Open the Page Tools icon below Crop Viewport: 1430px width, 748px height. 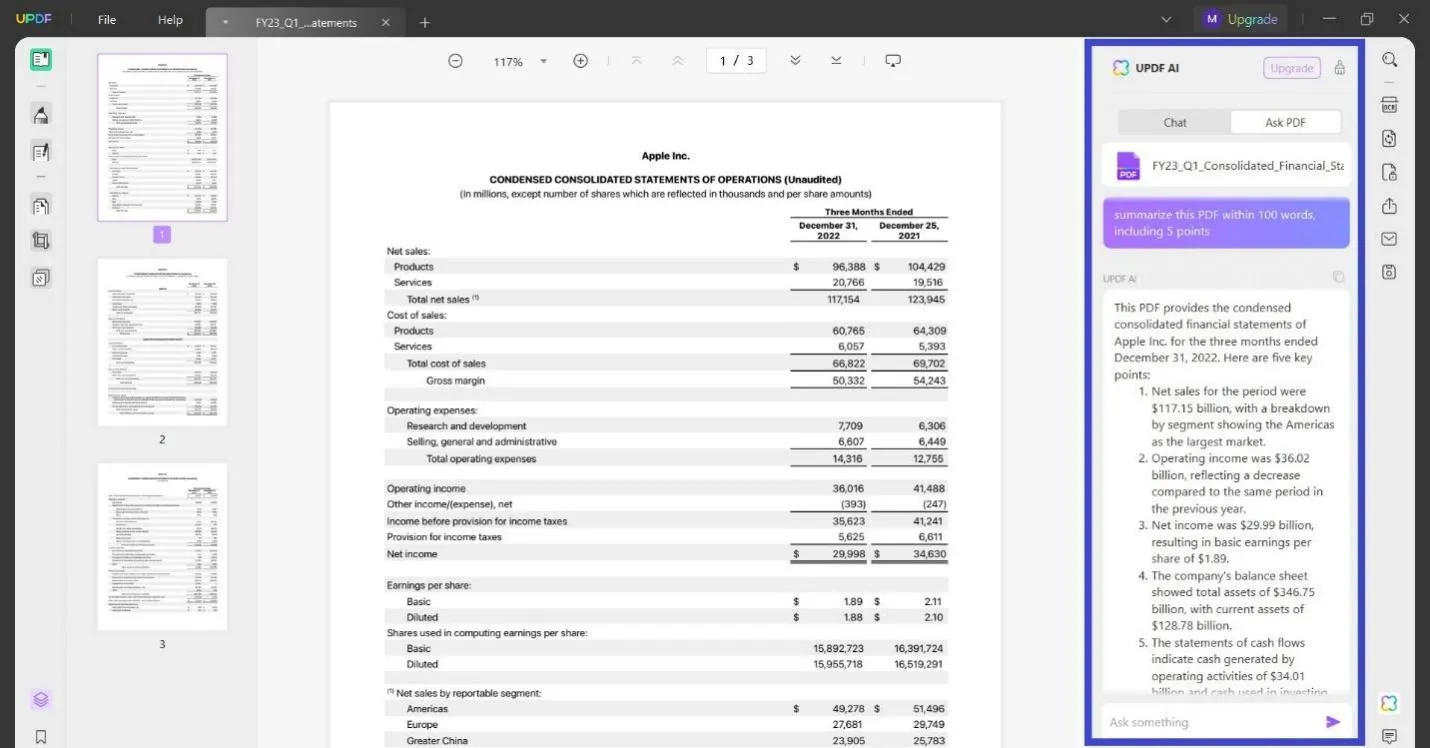click(41, 278)
